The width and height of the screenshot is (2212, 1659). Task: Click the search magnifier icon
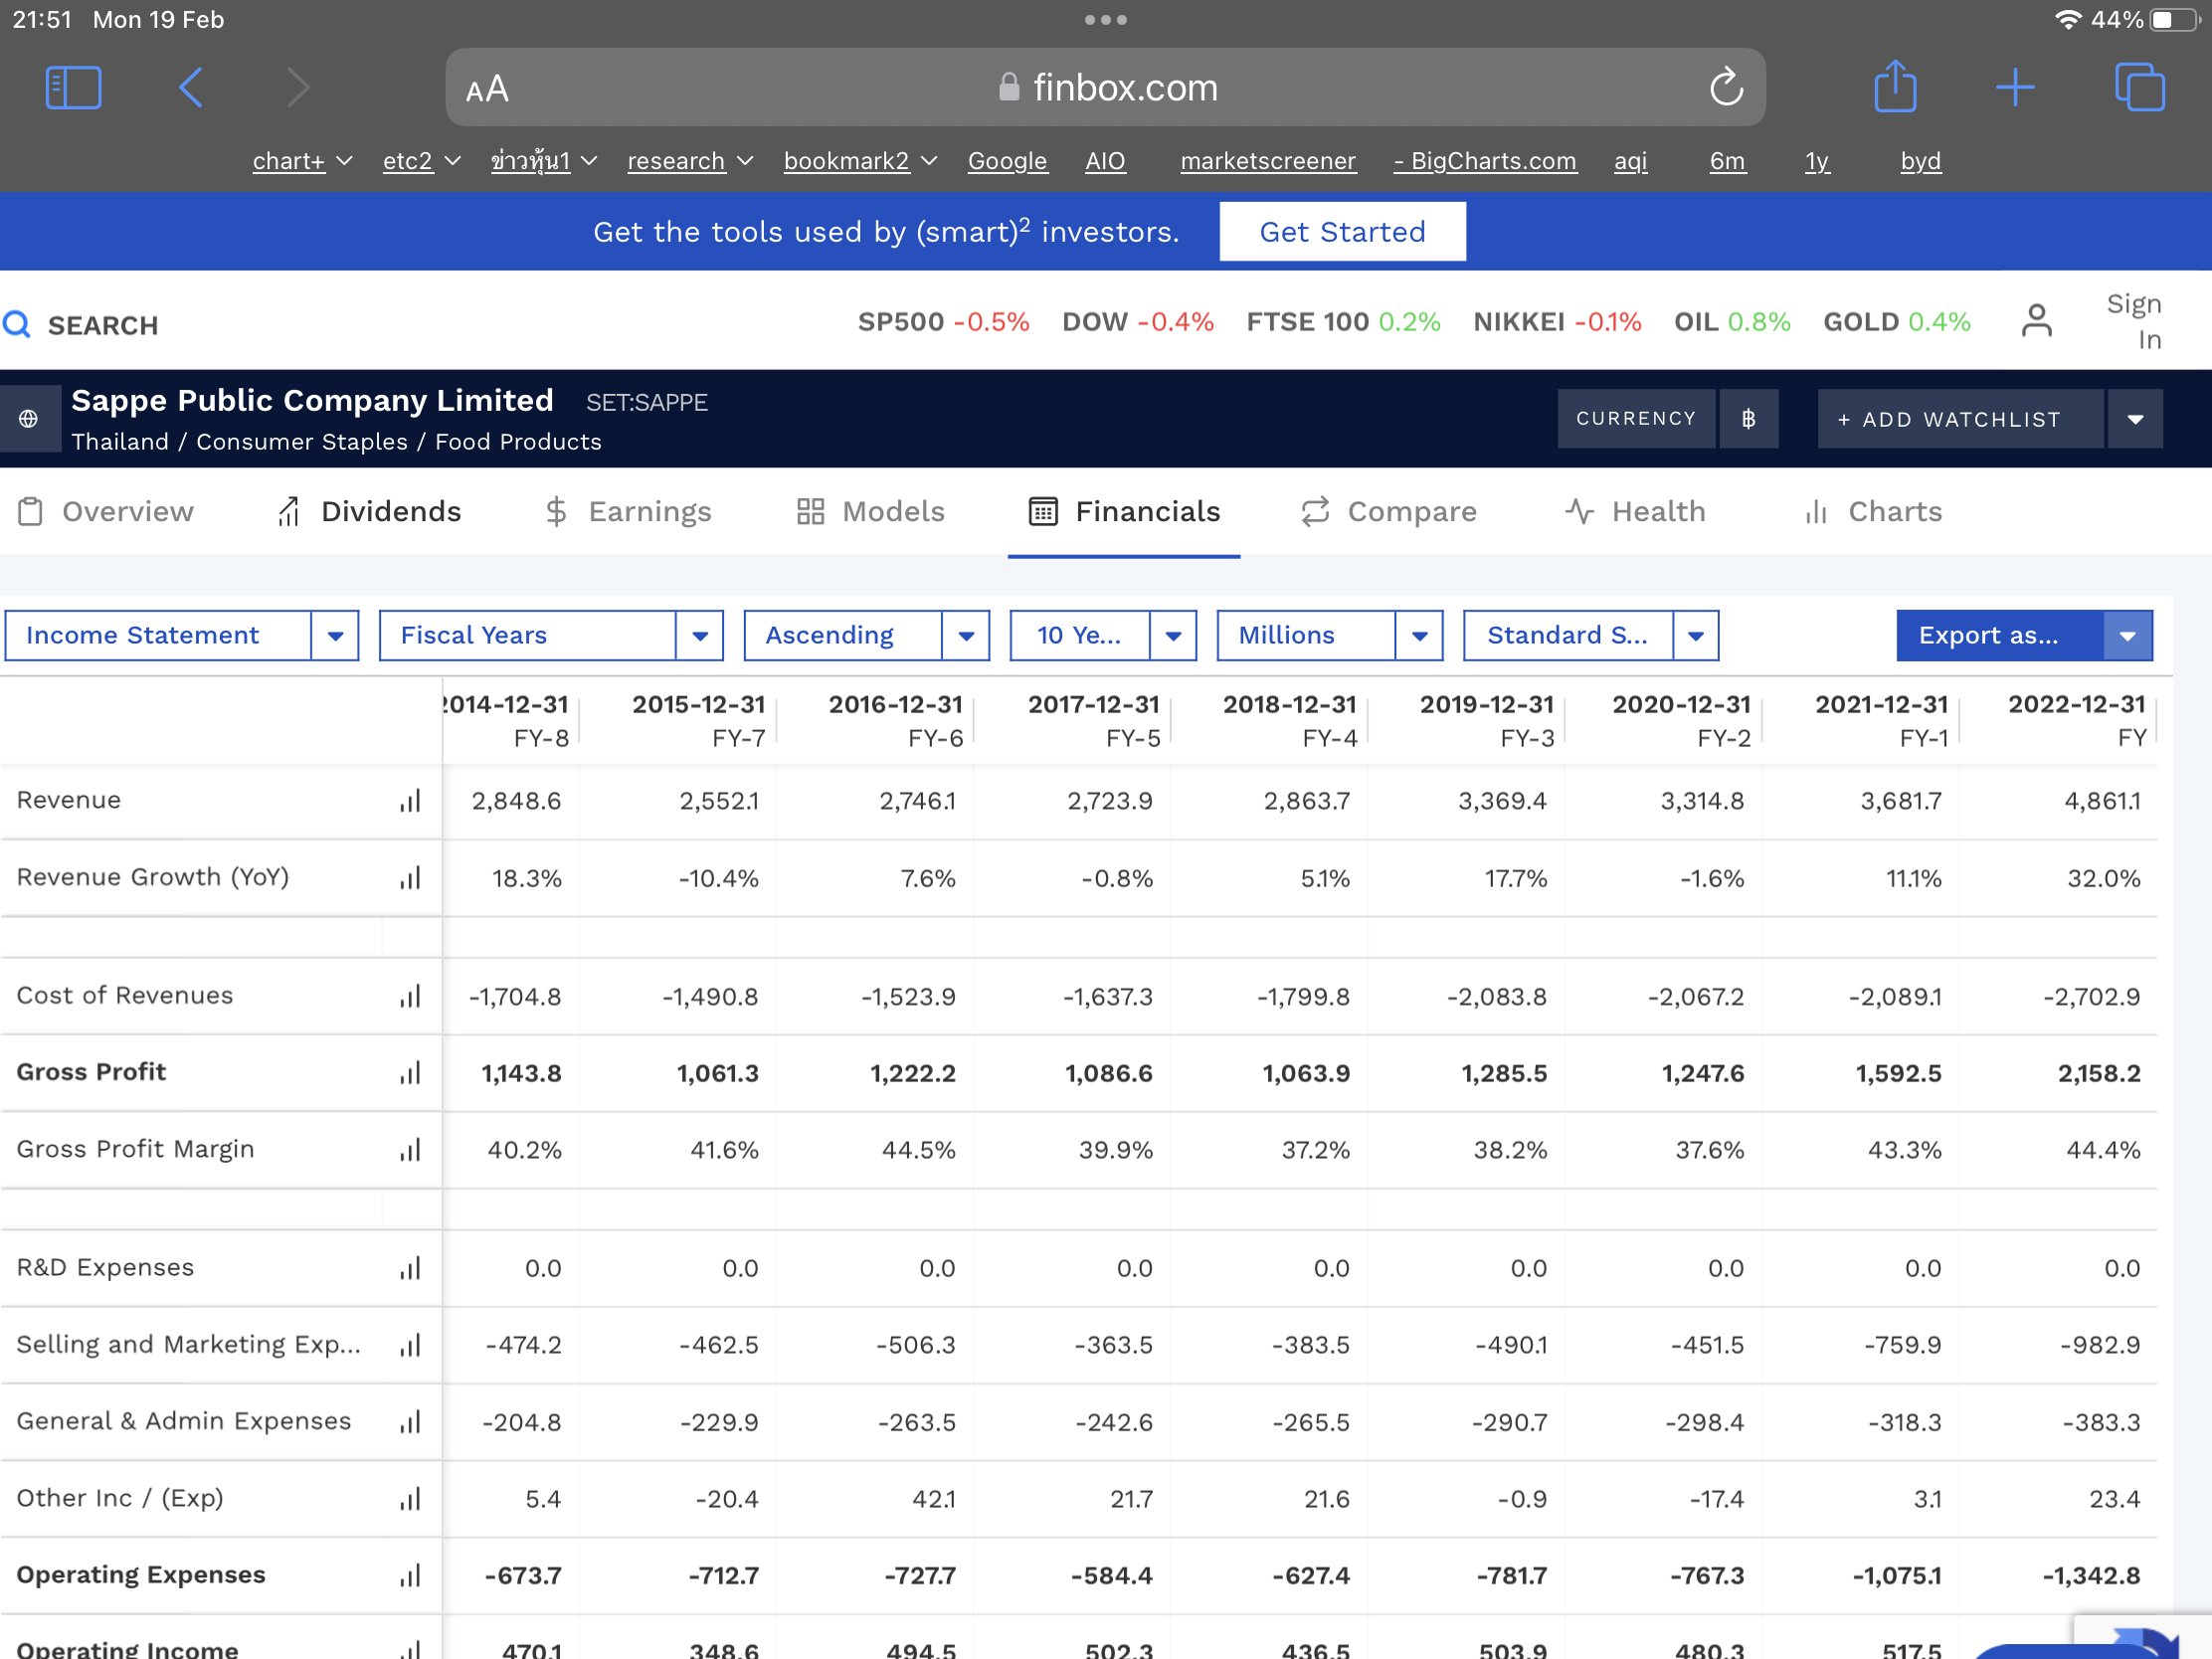coord(16,324)
